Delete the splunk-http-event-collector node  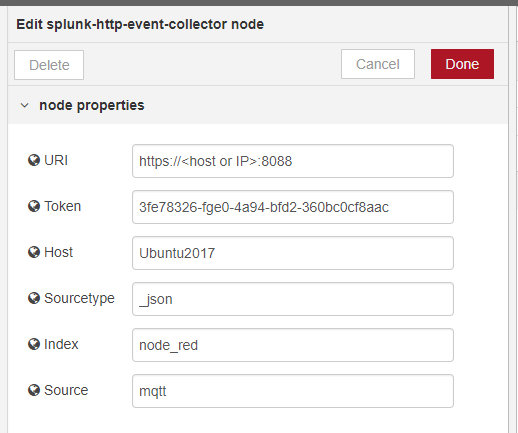49,65
